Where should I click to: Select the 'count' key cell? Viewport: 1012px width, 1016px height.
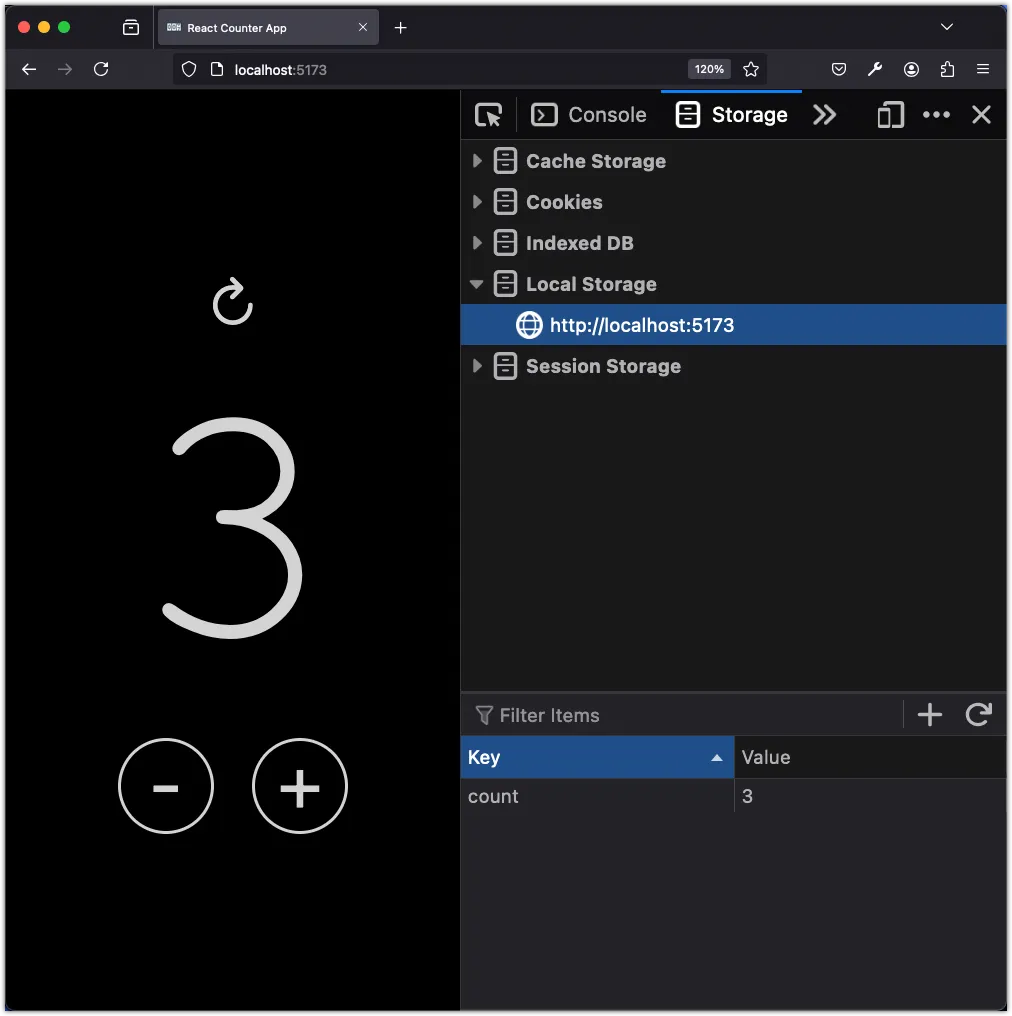[597, 796]
